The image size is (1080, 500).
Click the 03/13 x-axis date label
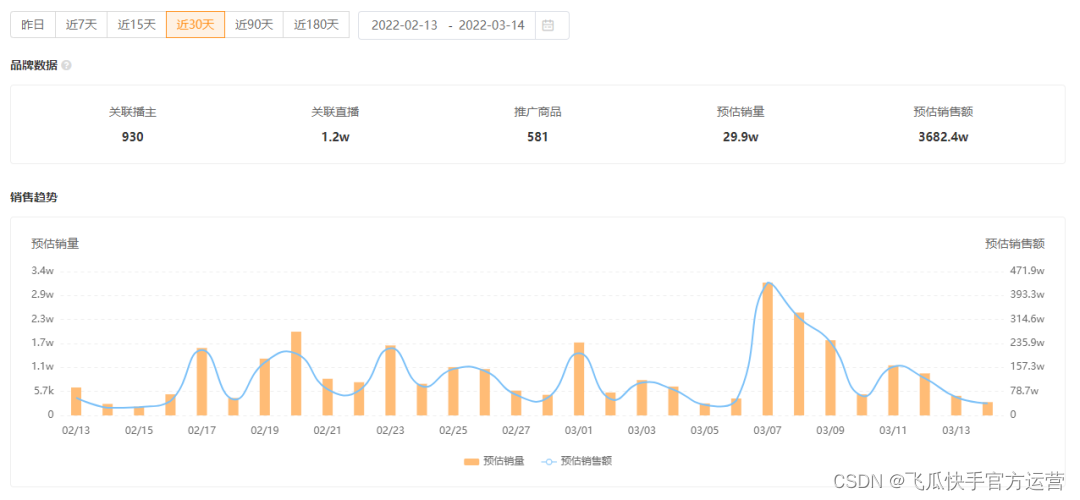click(956, 430)
